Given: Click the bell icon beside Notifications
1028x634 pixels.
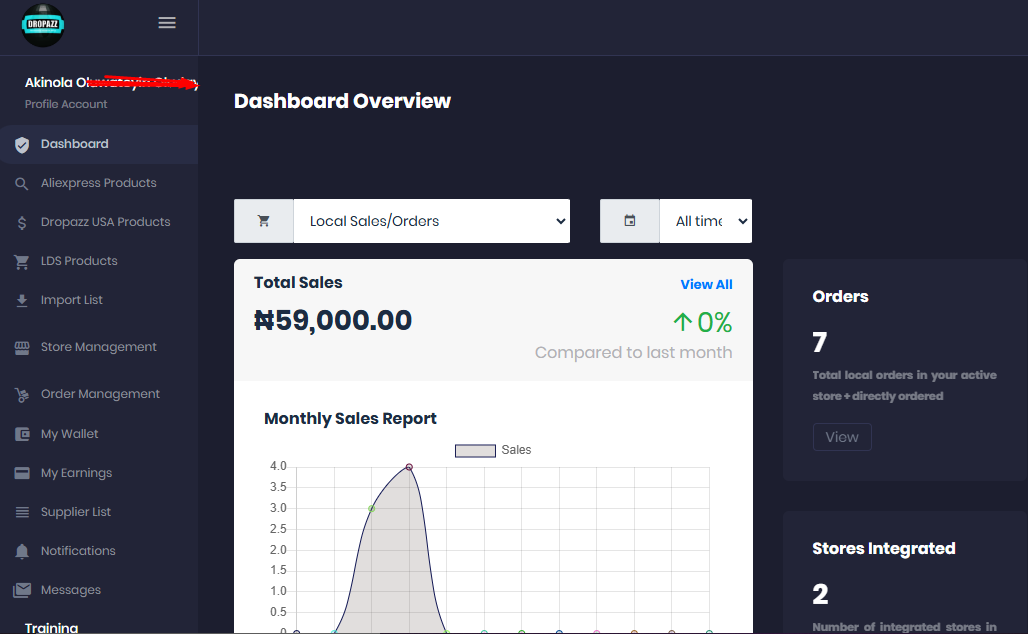Looking at the screenshot, I should click(22, 552).
